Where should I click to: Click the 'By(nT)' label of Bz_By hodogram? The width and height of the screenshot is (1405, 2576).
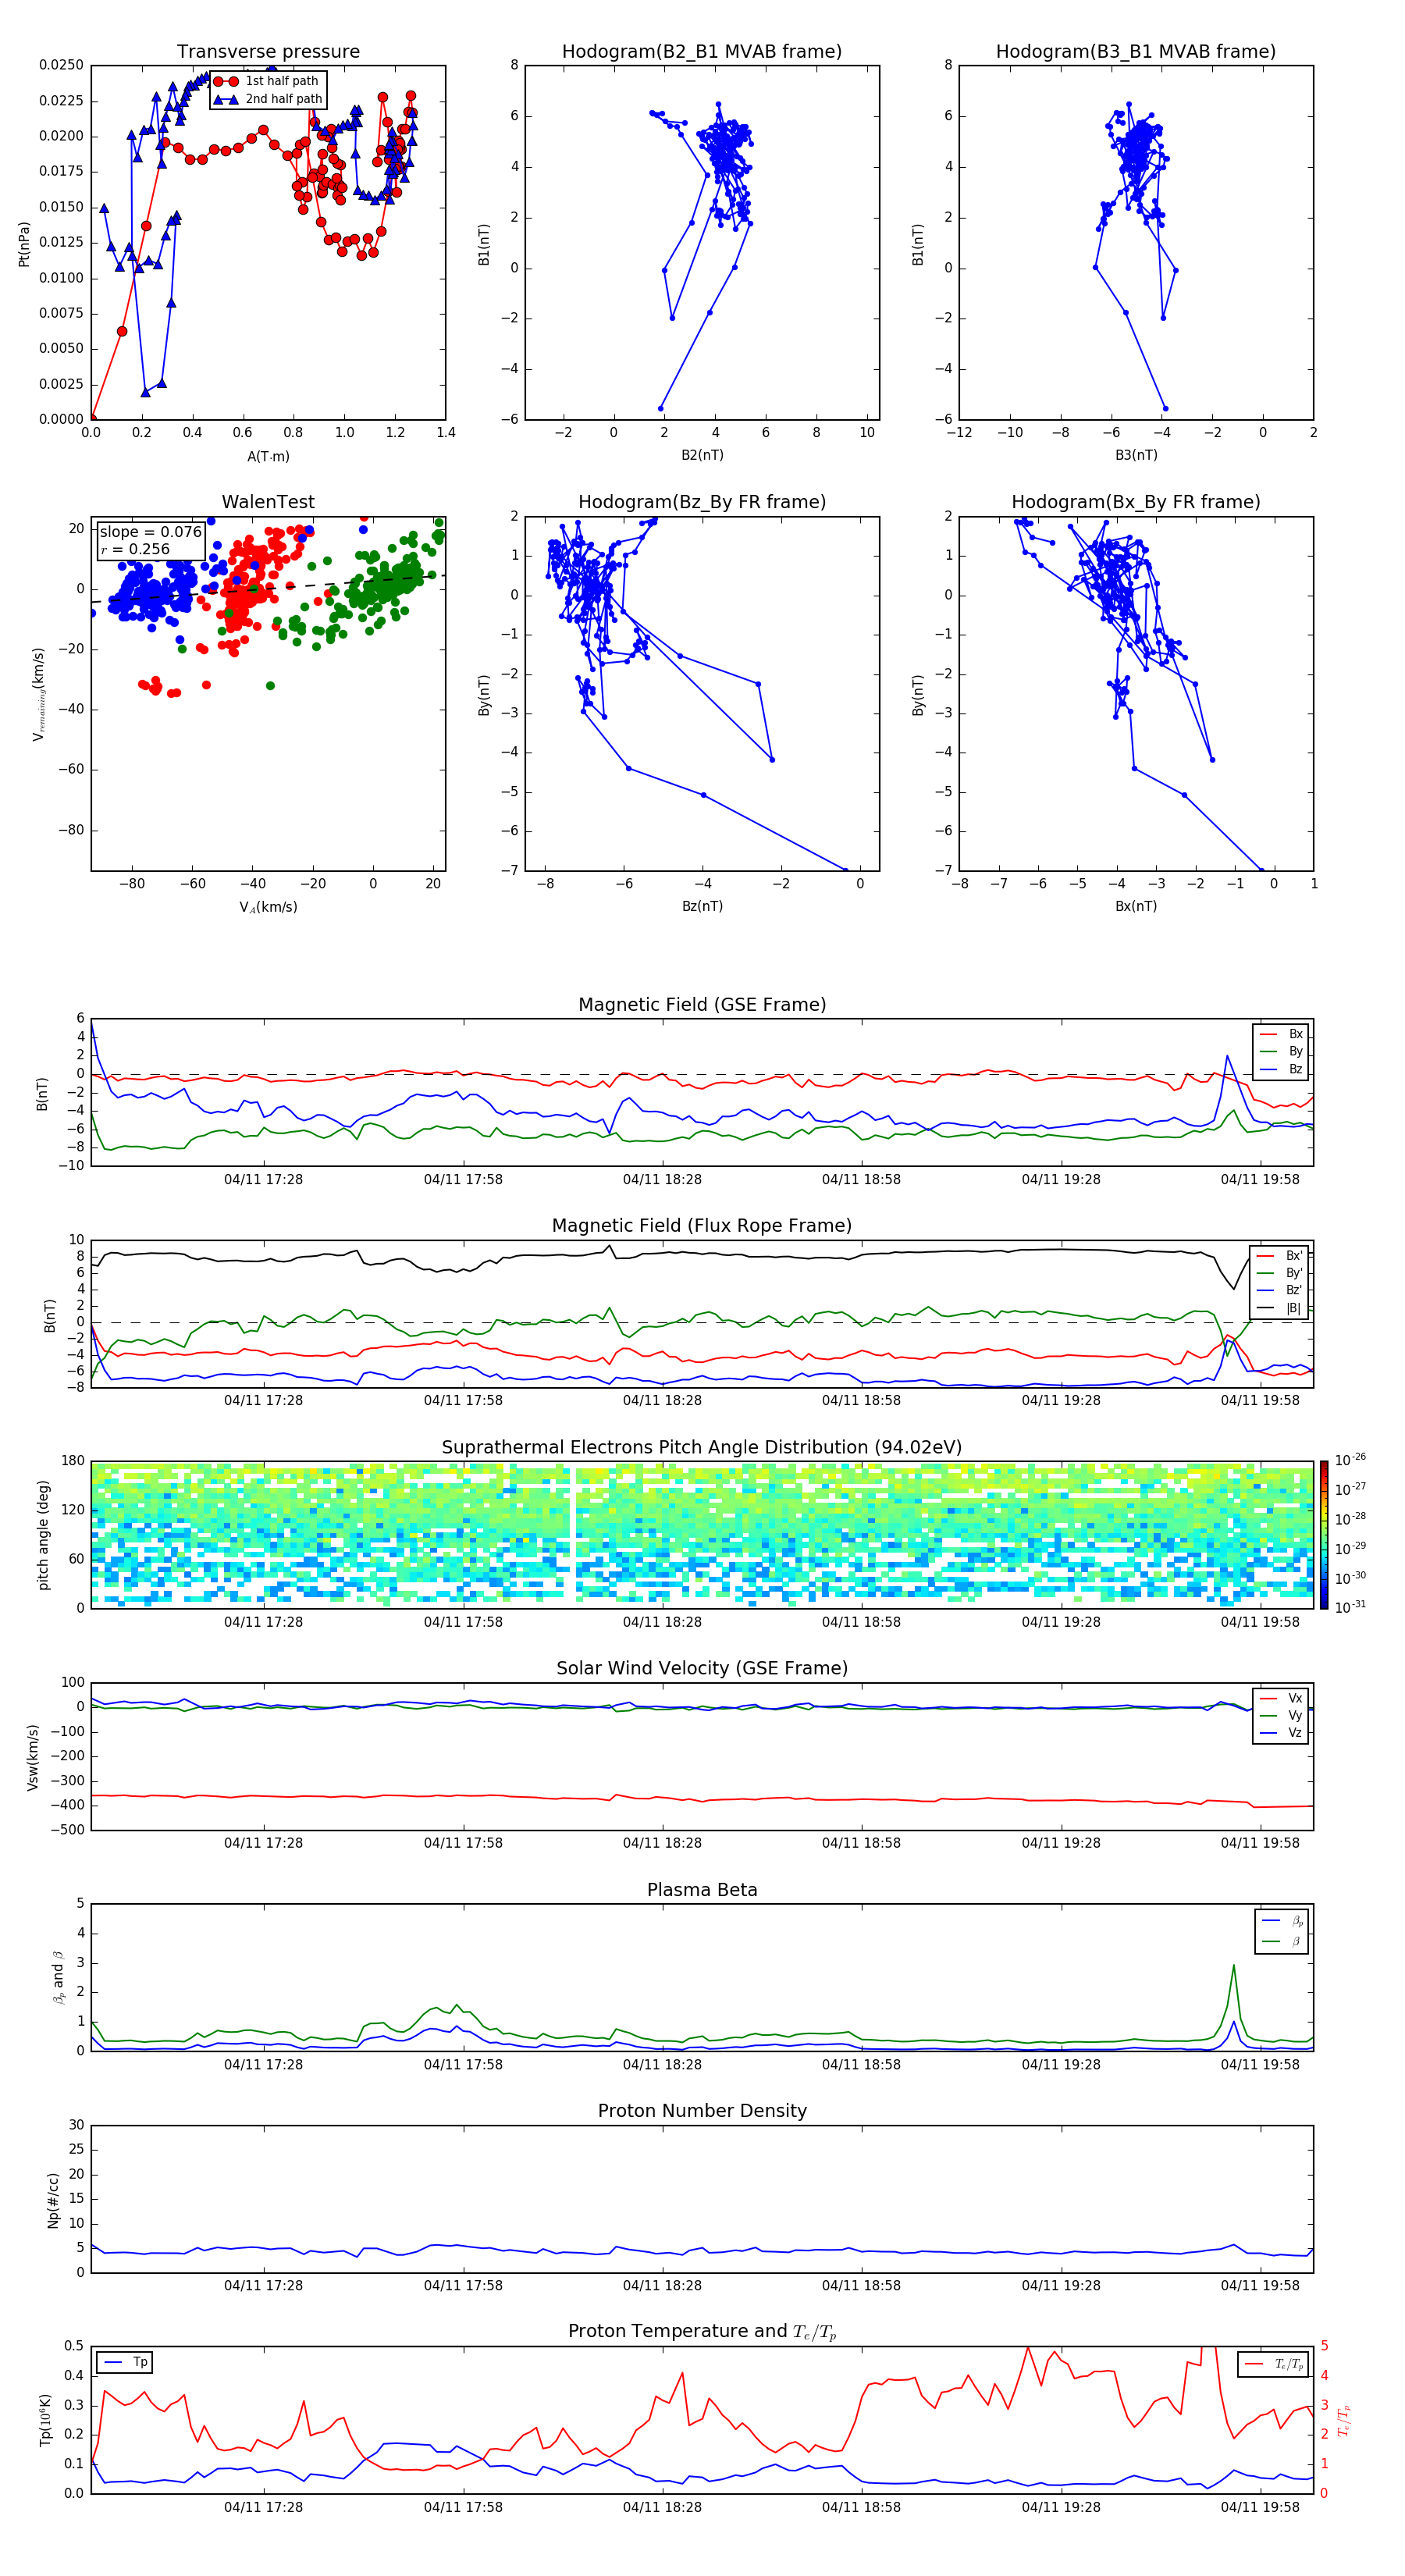tap(484, 694)
